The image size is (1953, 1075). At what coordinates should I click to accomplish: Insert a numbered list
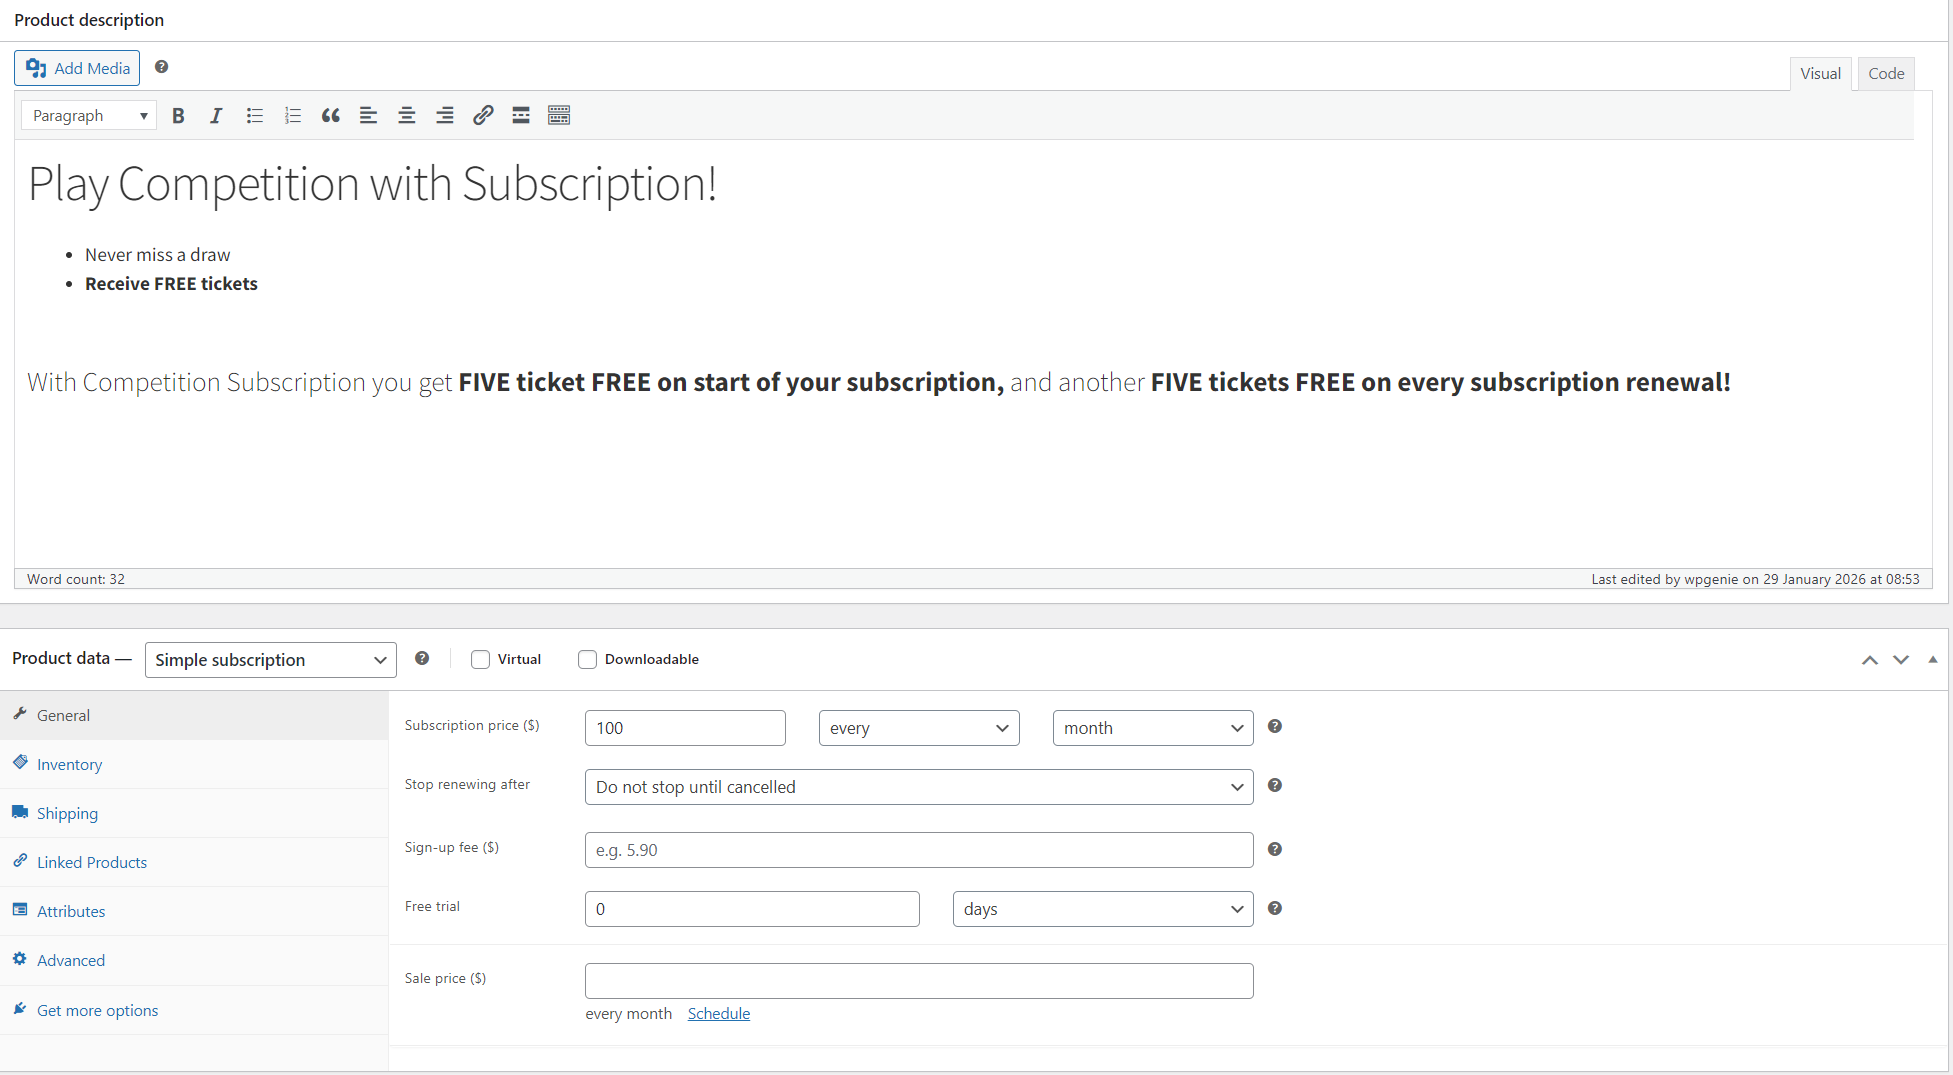coord(292,116)
